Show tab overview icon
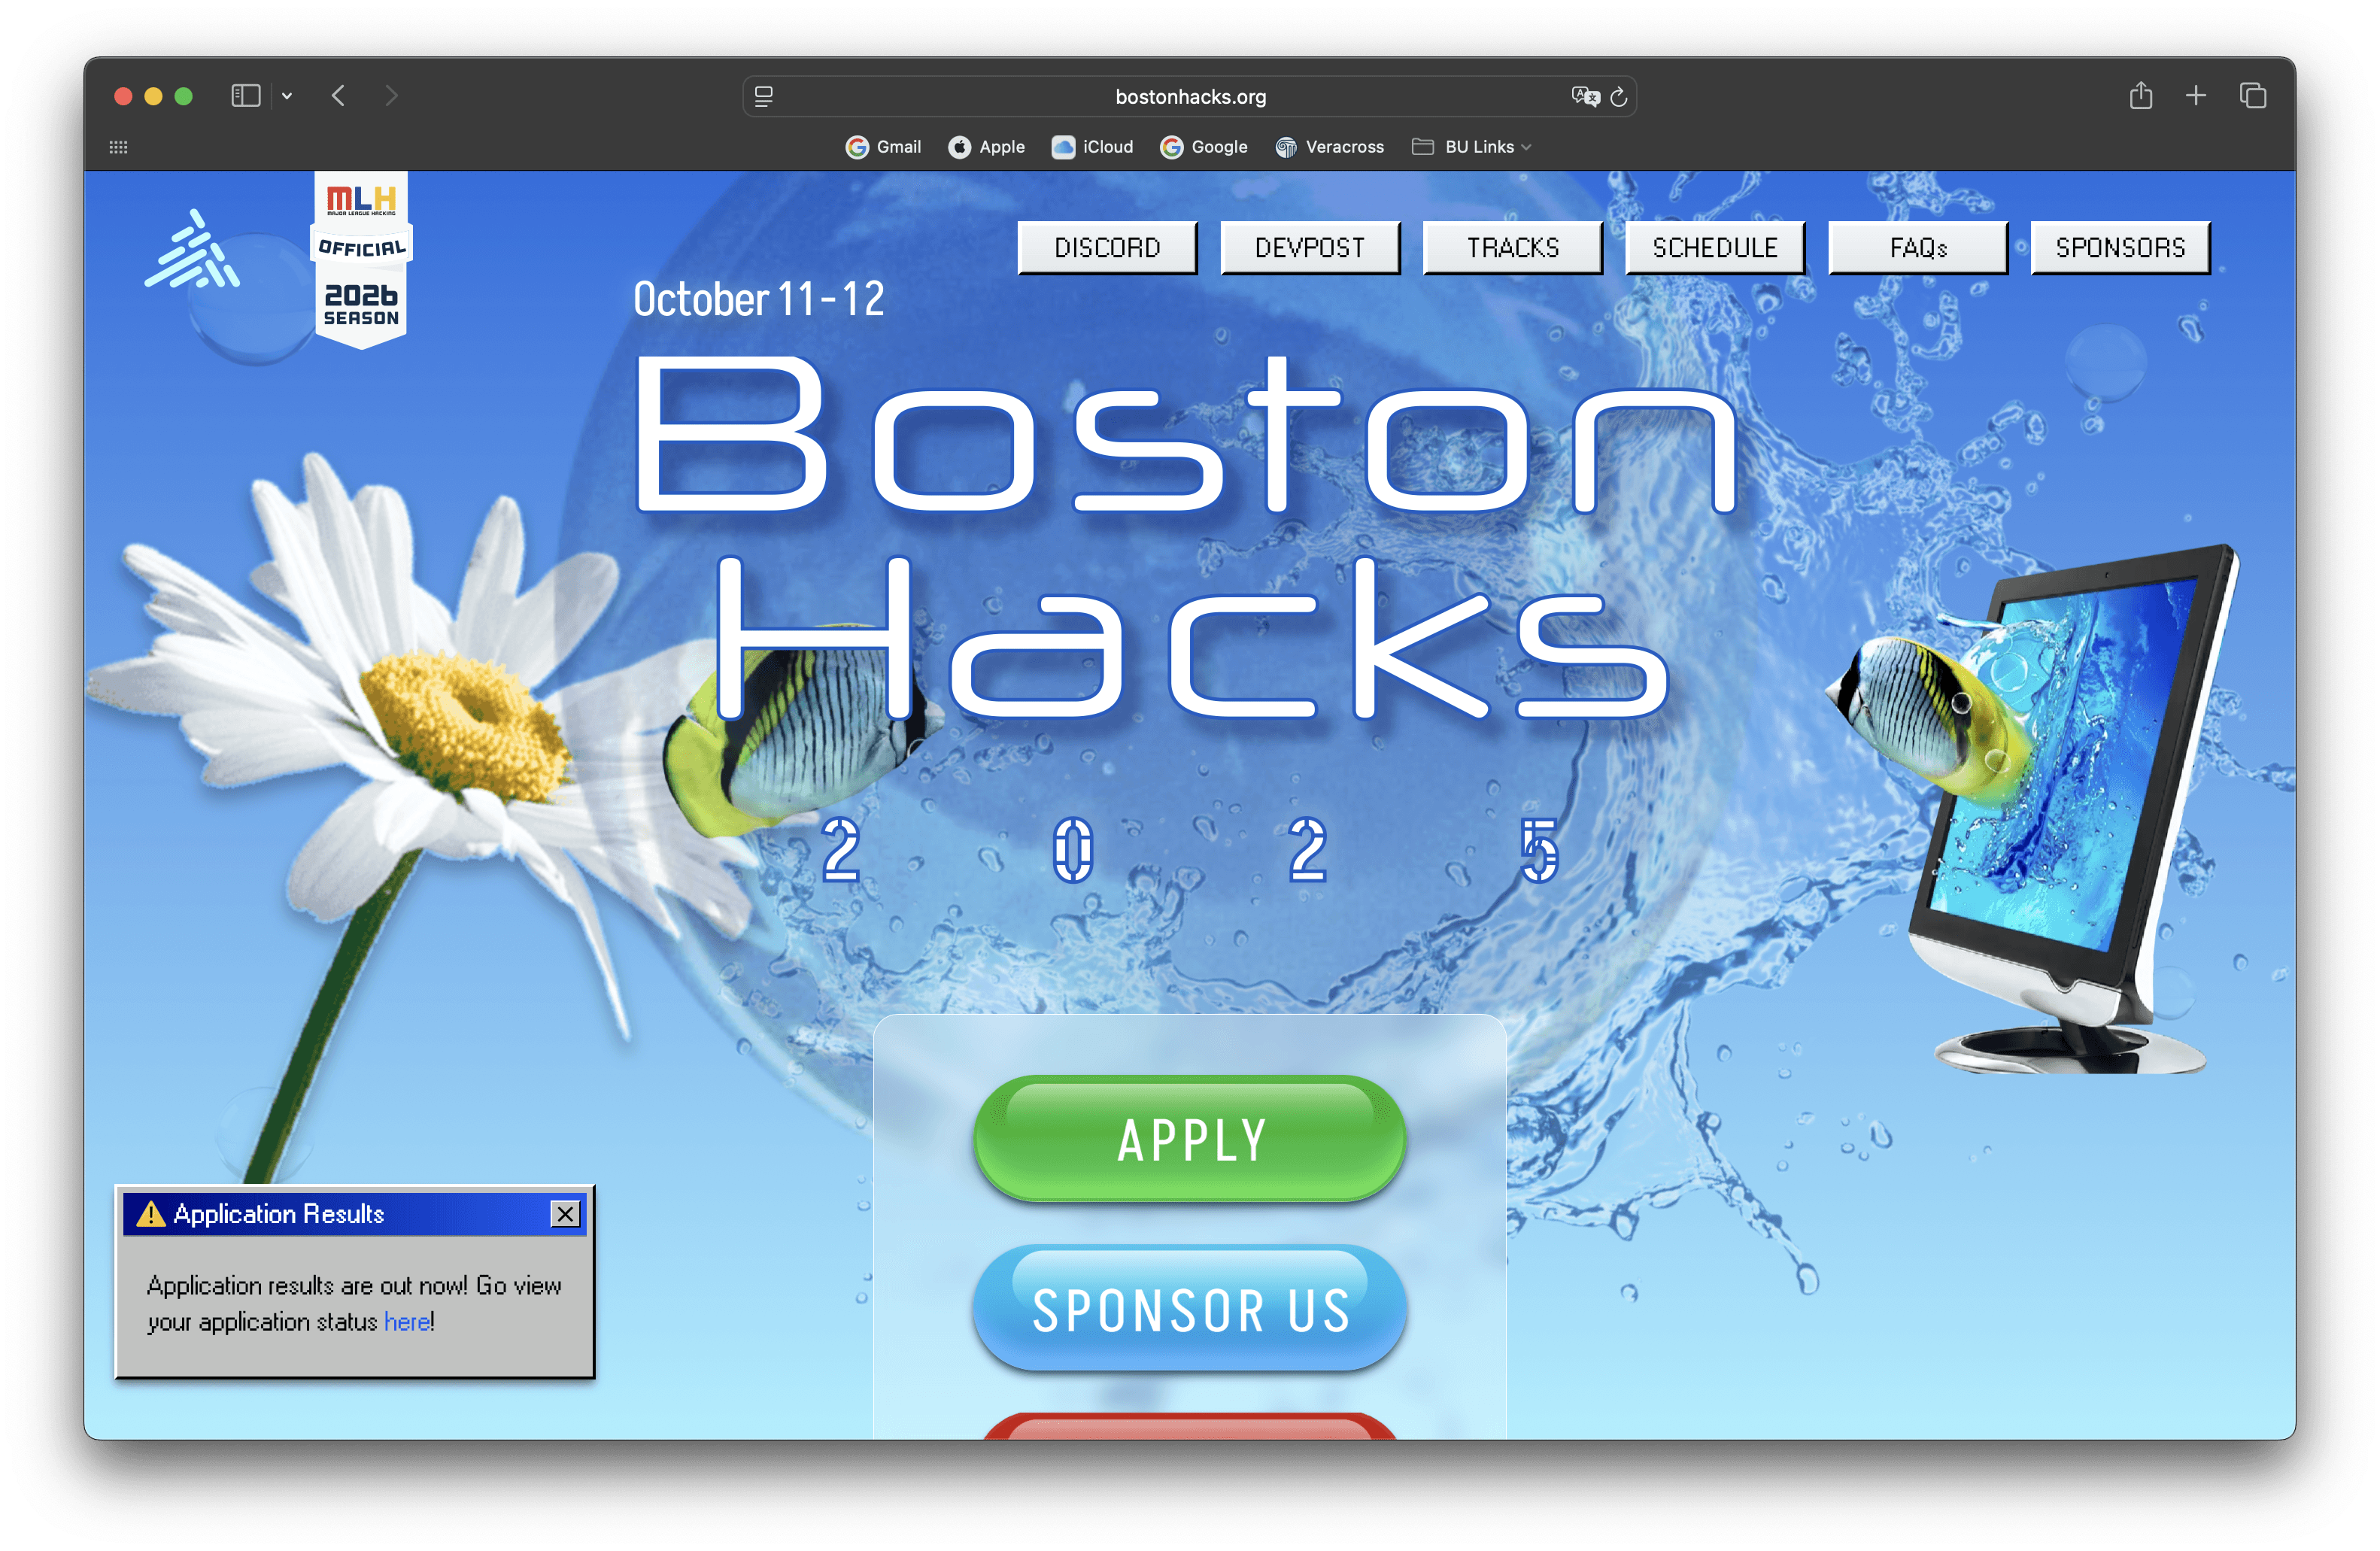This screenshot has height=1551, width=2380. point(2253,96)
